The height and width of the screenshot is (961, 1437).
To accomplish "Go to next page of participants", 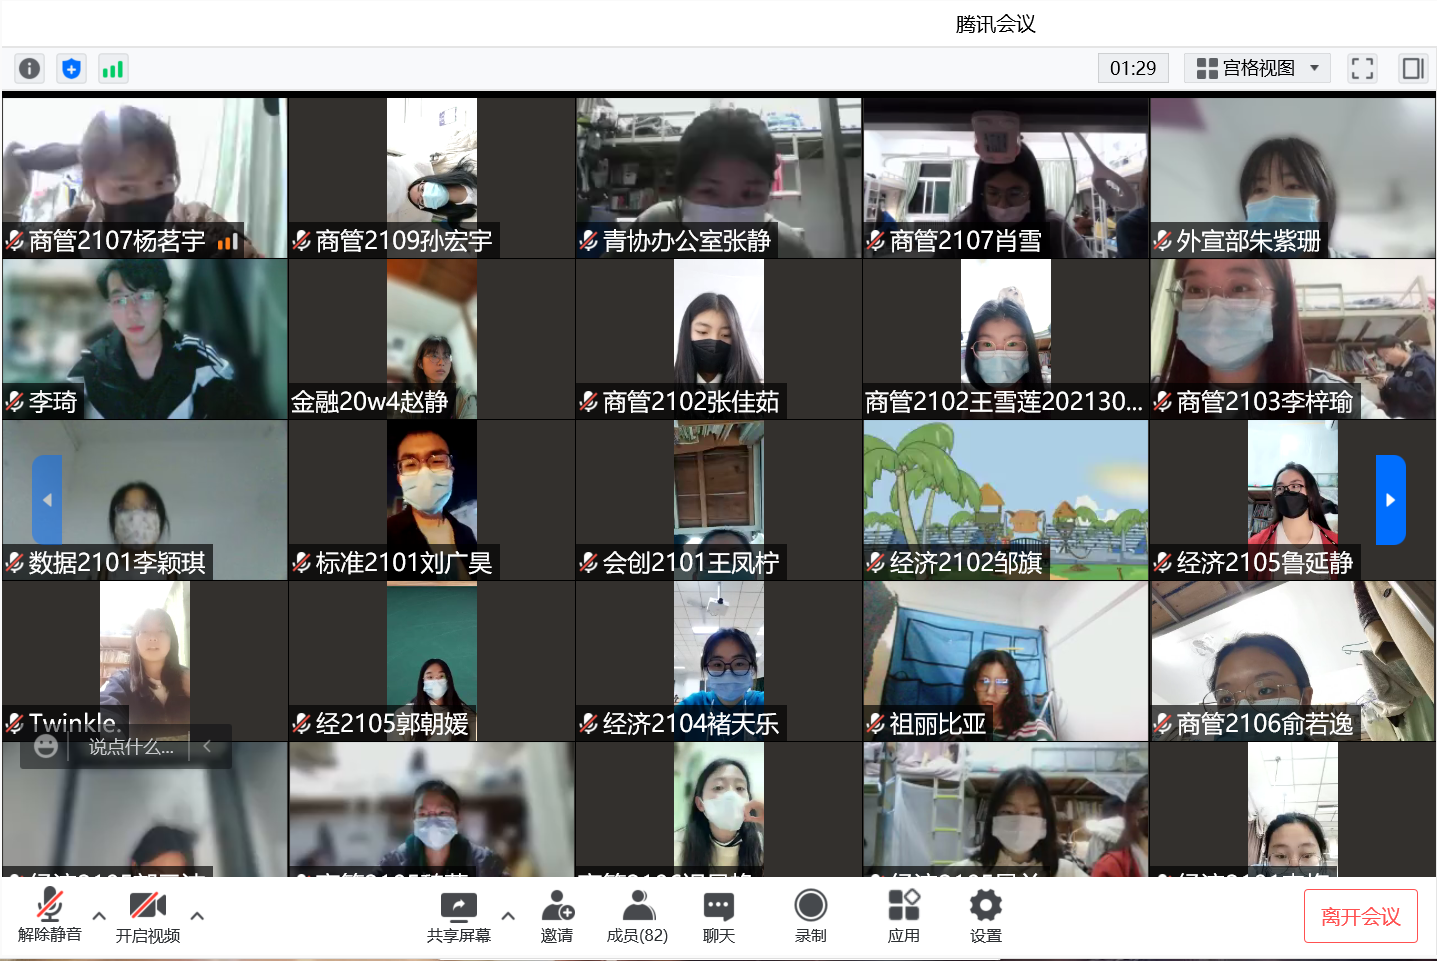I will coord(1390,500).
